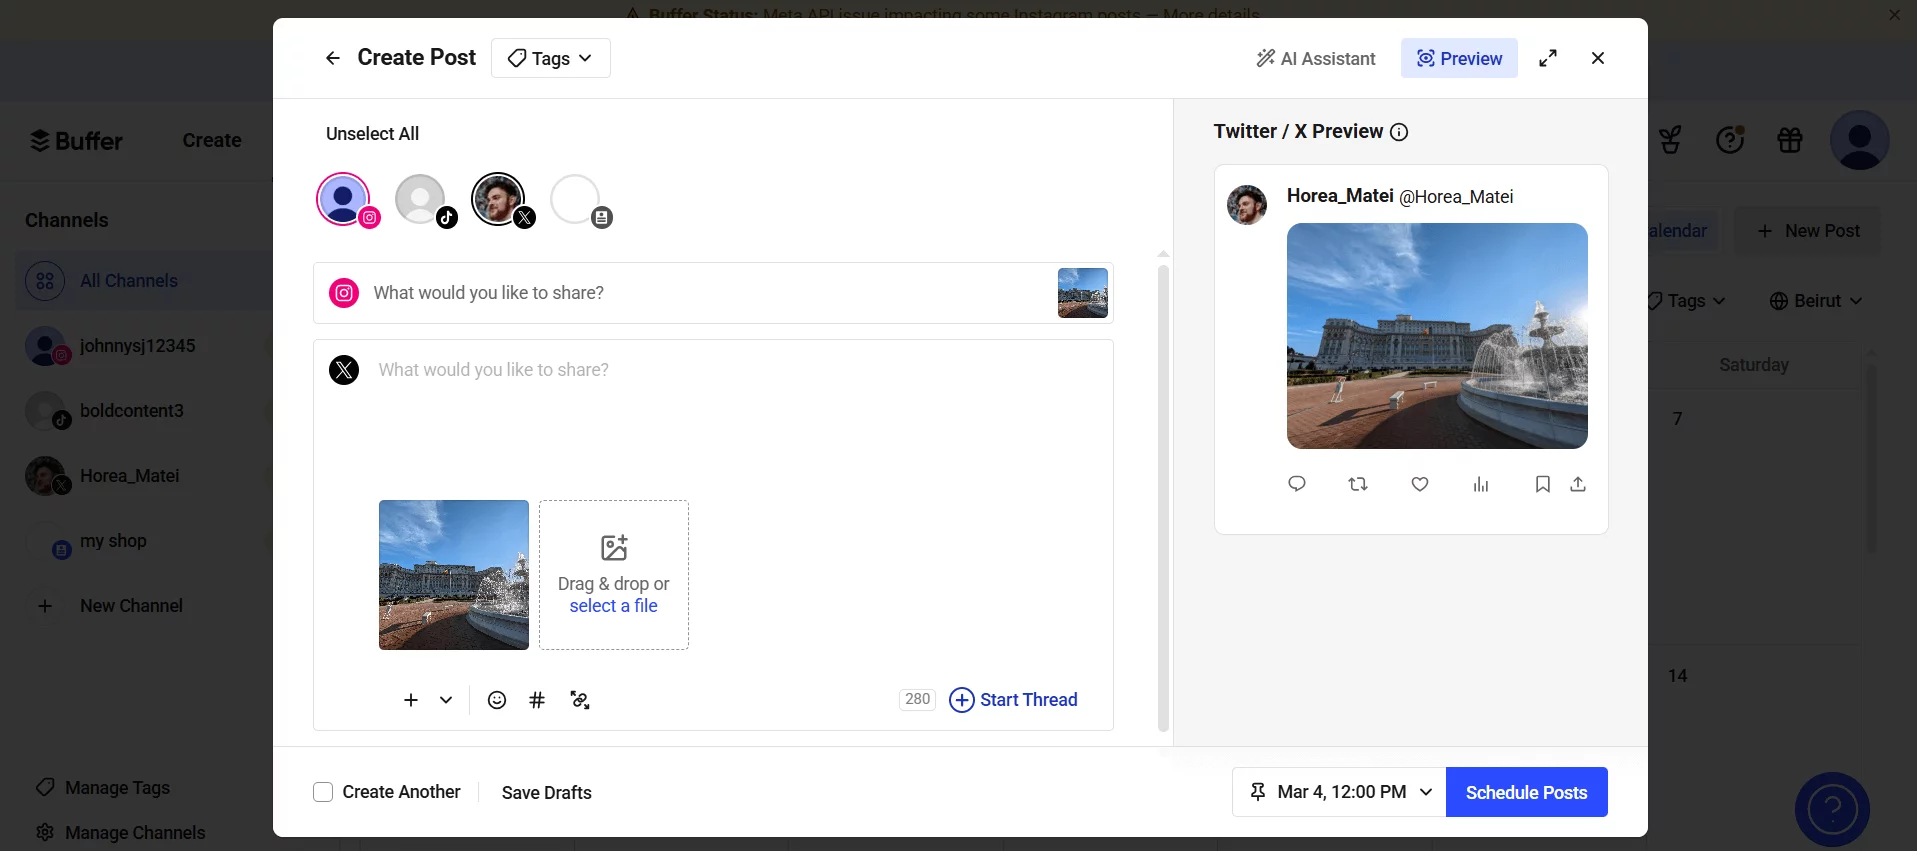Image resolution: width=1917 pixels, height=851 pixels.
Task: Click the Twitter / X Preview info icon
Action: point(1400,132)
